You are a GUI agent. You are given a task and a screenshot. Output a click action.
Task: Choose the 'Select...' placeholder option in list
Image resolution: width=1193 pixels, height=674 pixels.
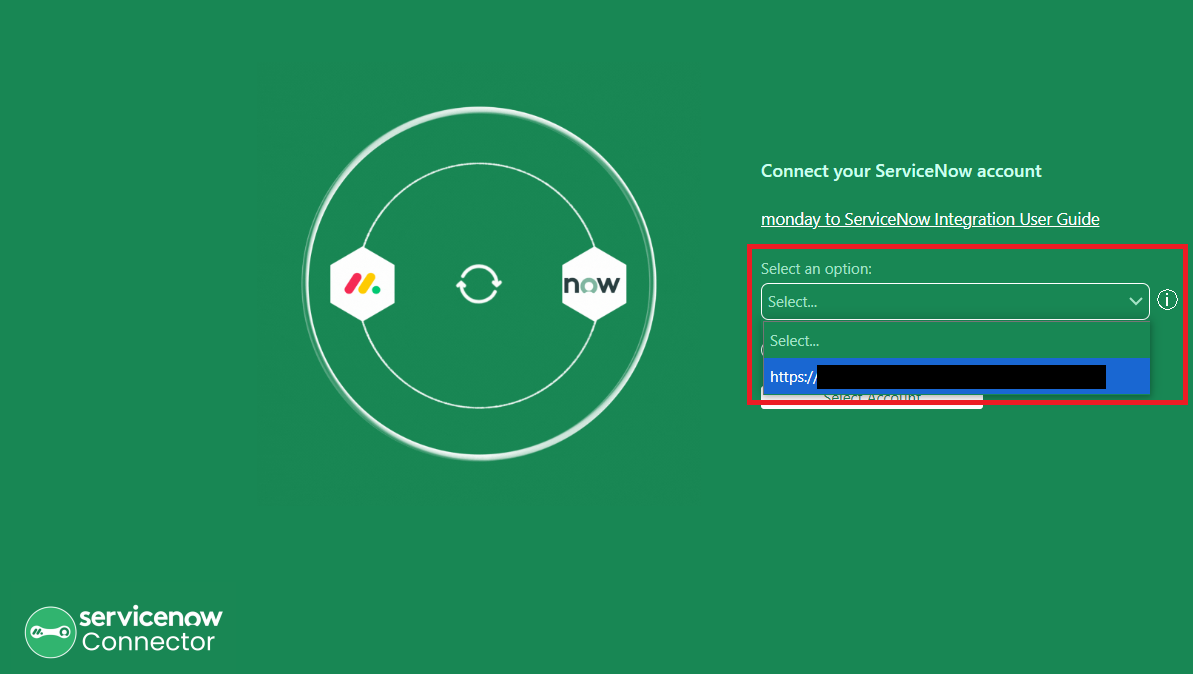pyautogui.click(x=956, y=341)
